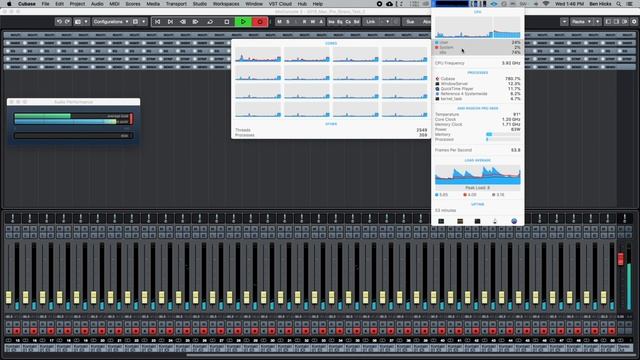Open the Transport menu
The width and height of the screenshot is (640, 360).
[x=176, y=4]
